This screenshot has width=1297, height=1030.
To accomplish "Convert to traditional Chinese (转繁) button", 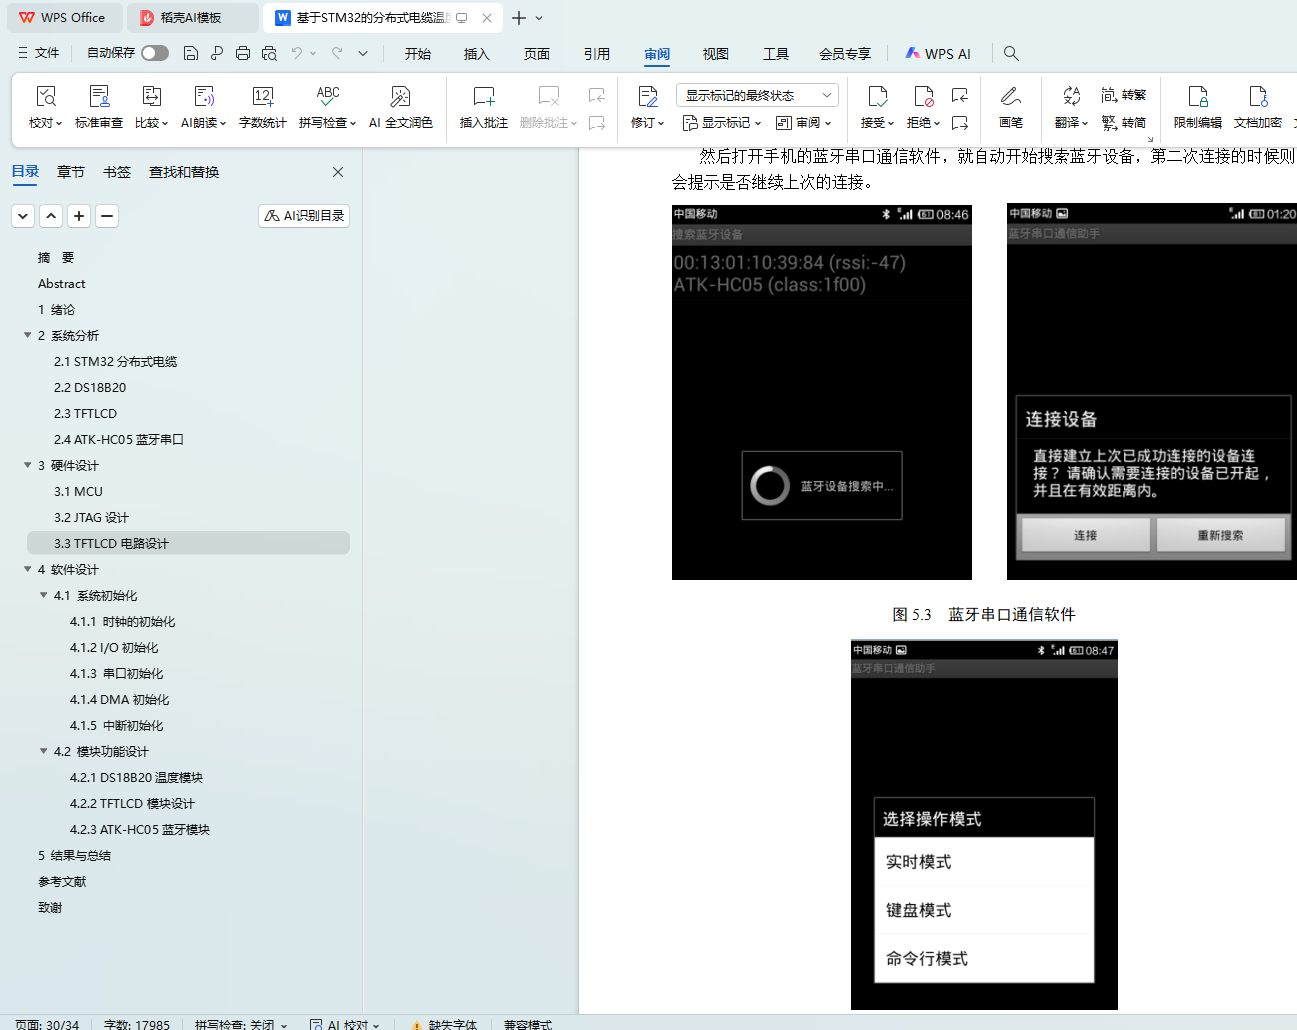I will coord(1124,95).
